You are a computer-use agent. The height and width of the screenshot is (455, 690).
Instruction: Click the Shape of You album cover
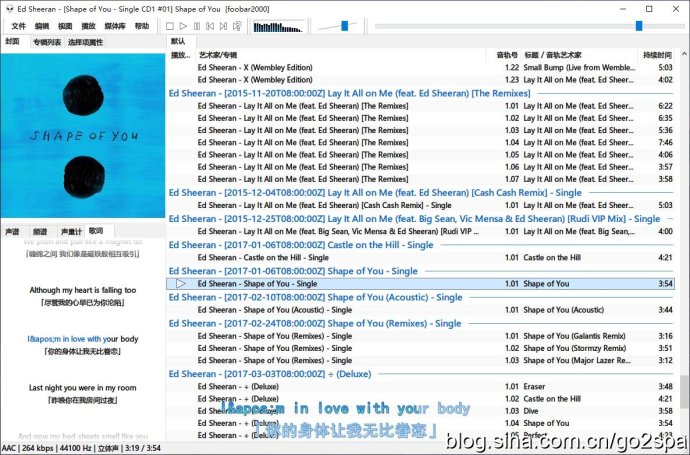coord(83,136)
